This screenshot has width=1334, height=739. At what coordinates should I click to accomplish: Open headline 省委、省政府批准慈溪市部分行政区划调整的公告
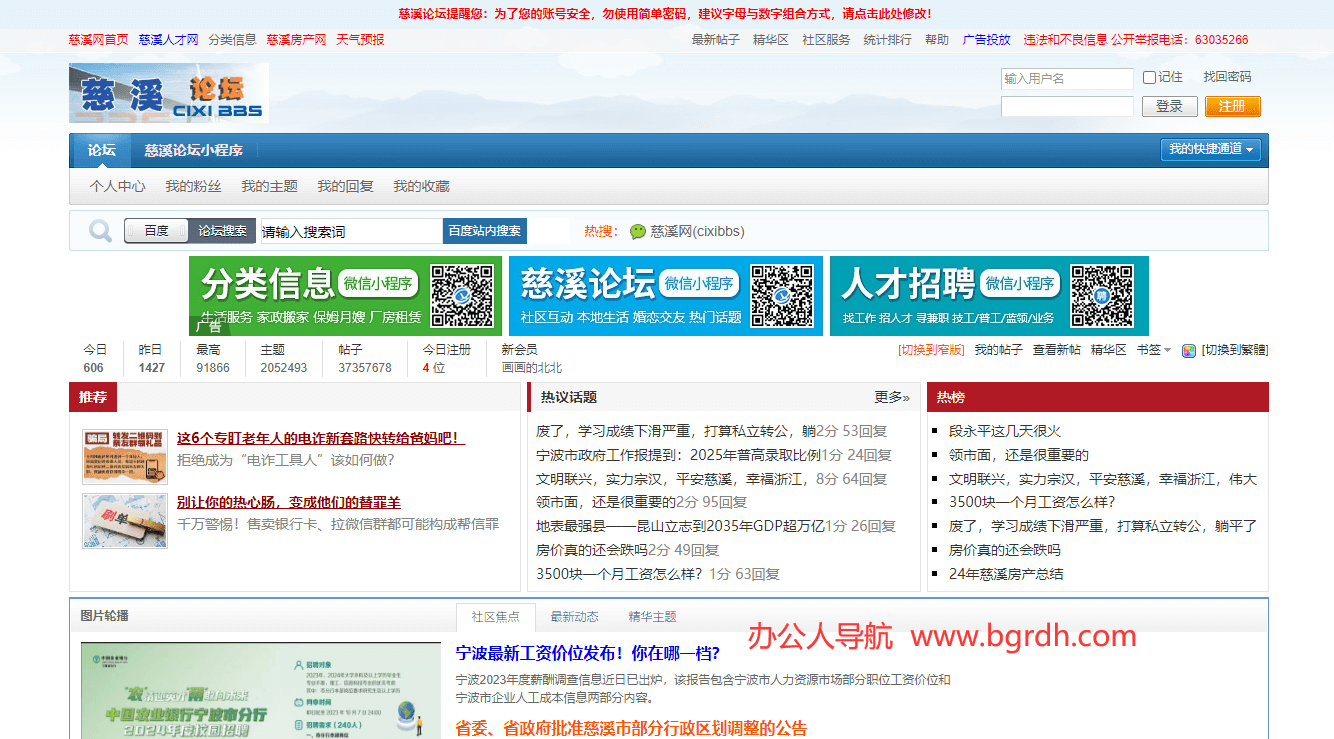(x=631, y=728)
